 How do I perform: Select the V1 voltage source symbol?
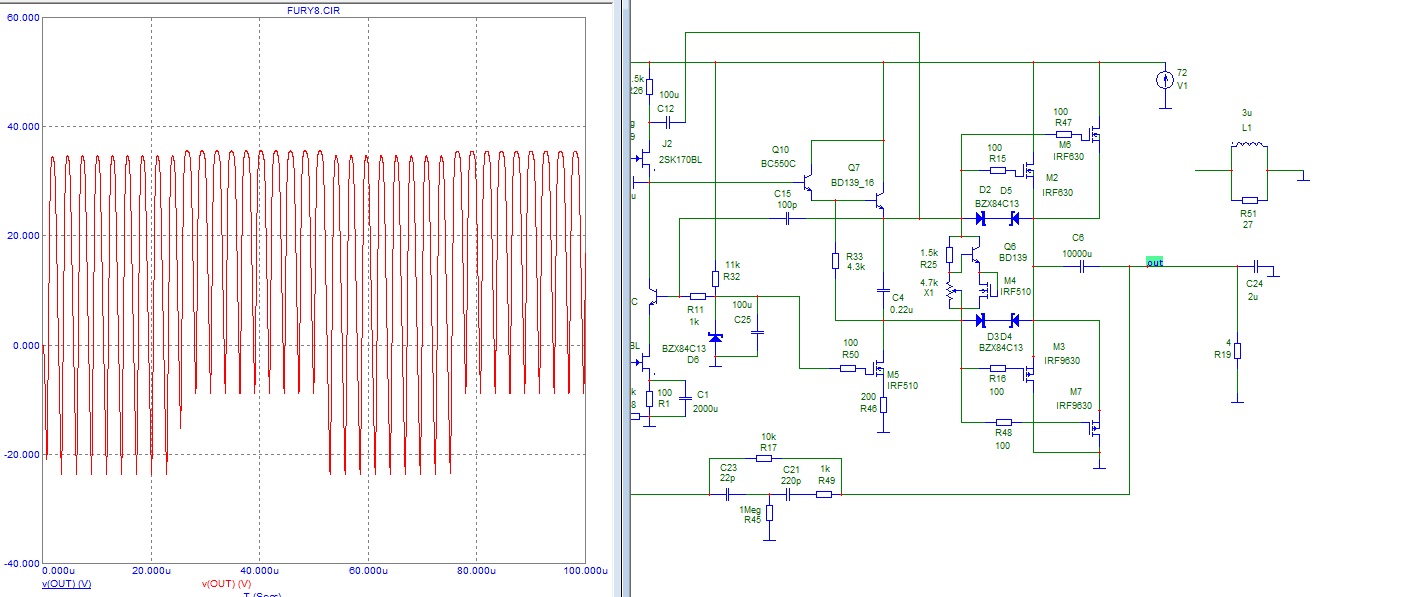(x=1165, y=80)
